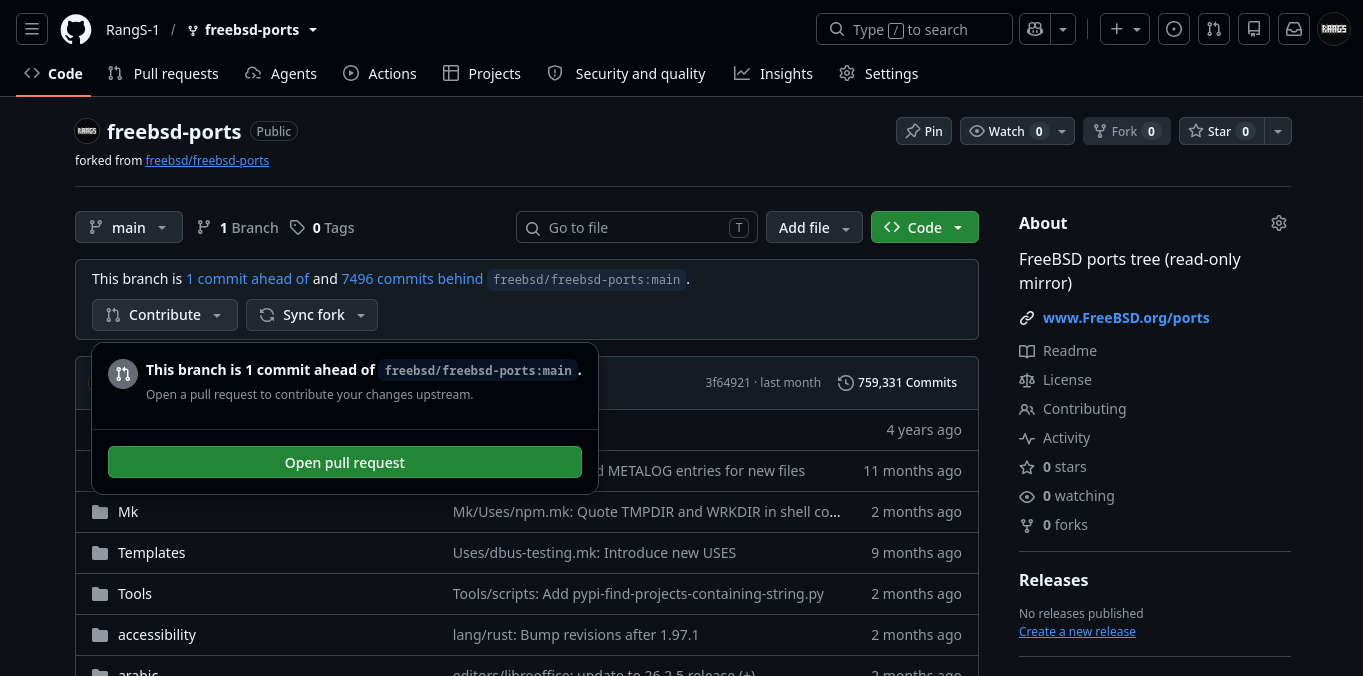This screenshot has width=1363, height=676.
Task: Pin the repository with Pin button
Action: click(924, 131)
